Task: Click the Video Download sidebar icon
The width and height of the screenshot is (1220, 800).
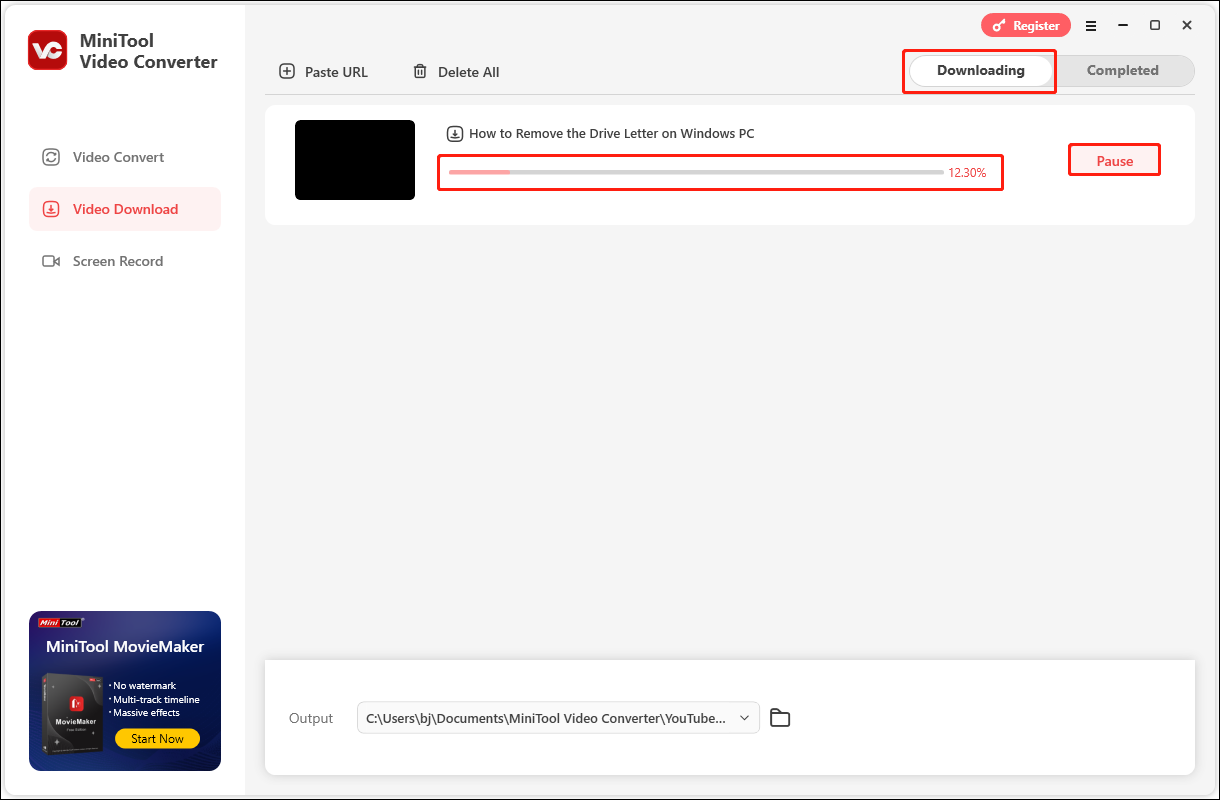Action: point(51,209)
